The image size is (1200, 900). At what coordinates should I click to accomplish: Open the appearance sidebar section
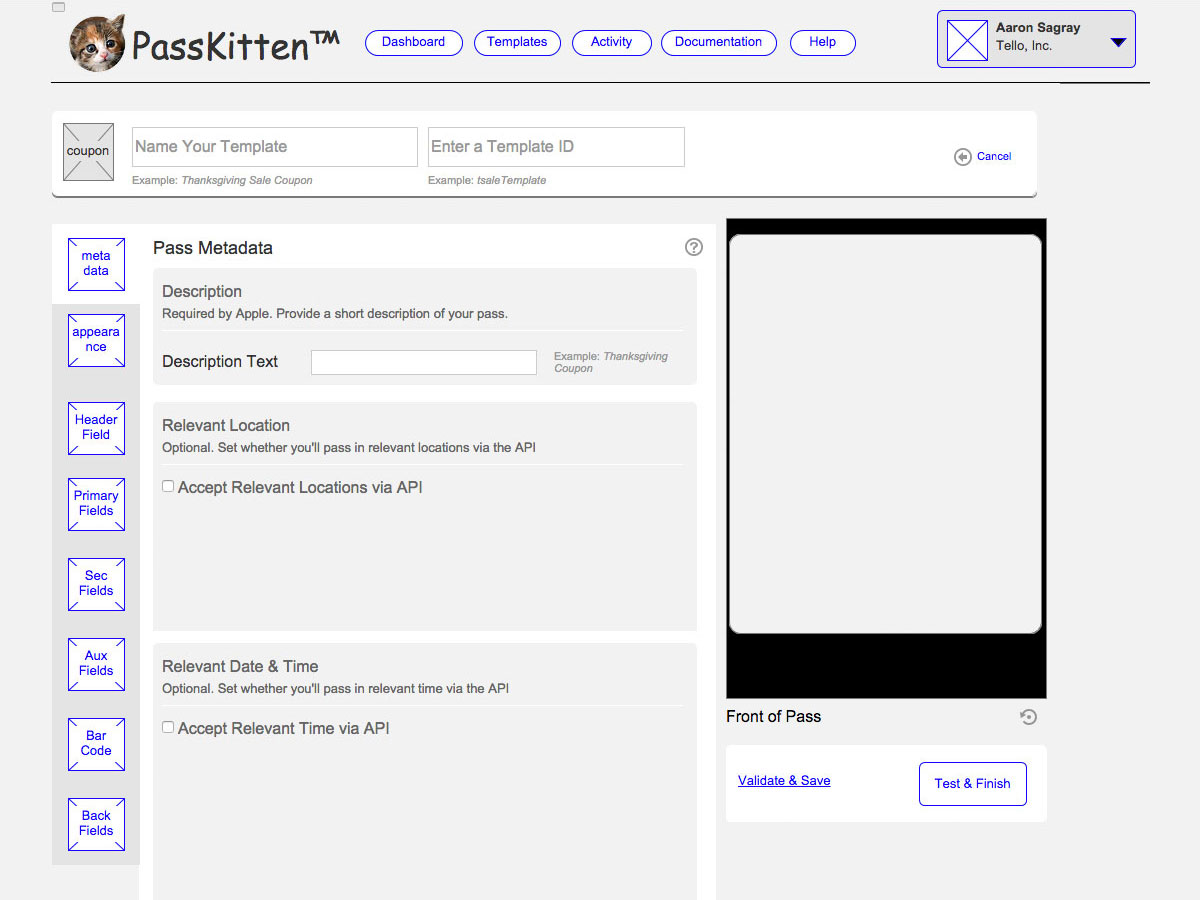pos(96,340)
